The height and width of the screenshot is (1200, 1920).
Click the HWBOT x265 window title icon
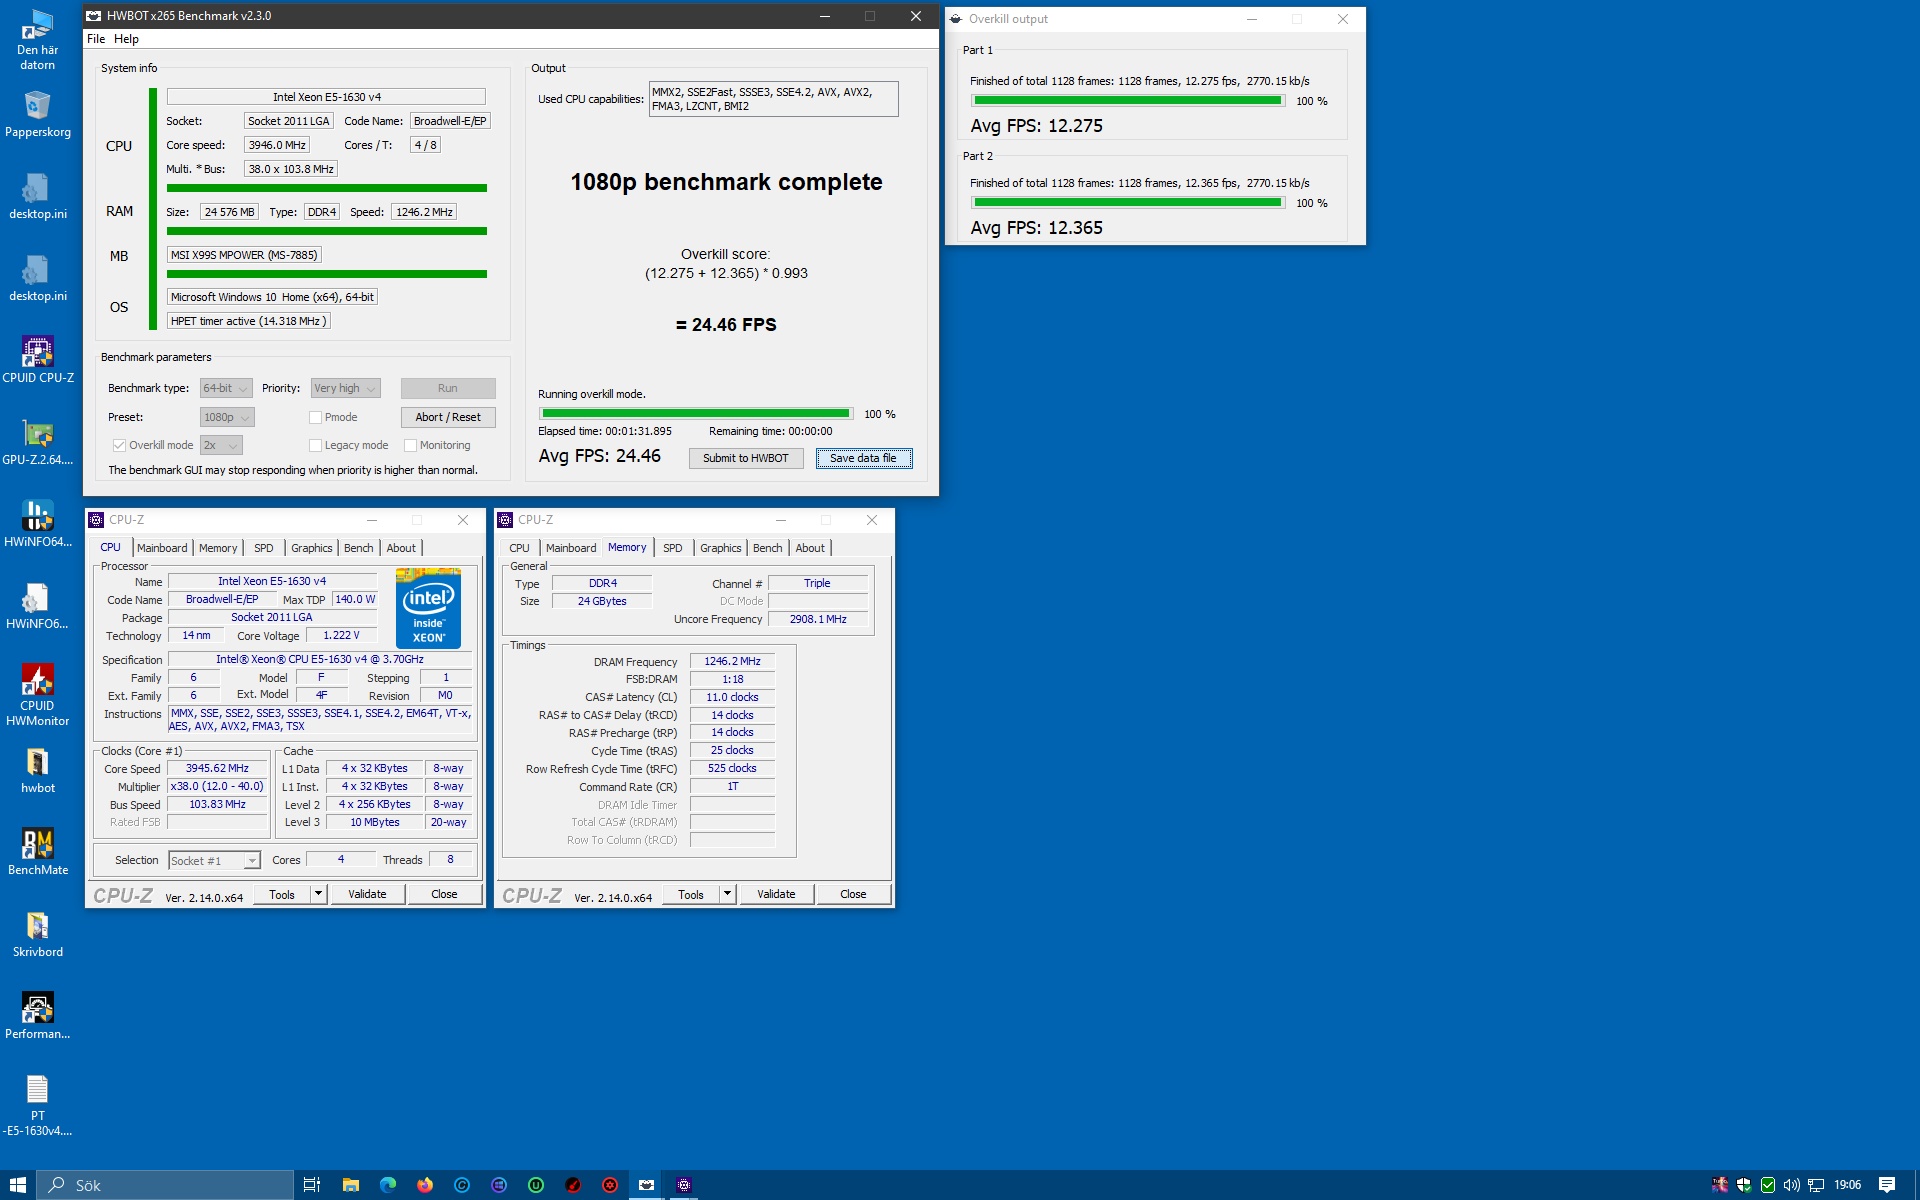coord(94,16)
